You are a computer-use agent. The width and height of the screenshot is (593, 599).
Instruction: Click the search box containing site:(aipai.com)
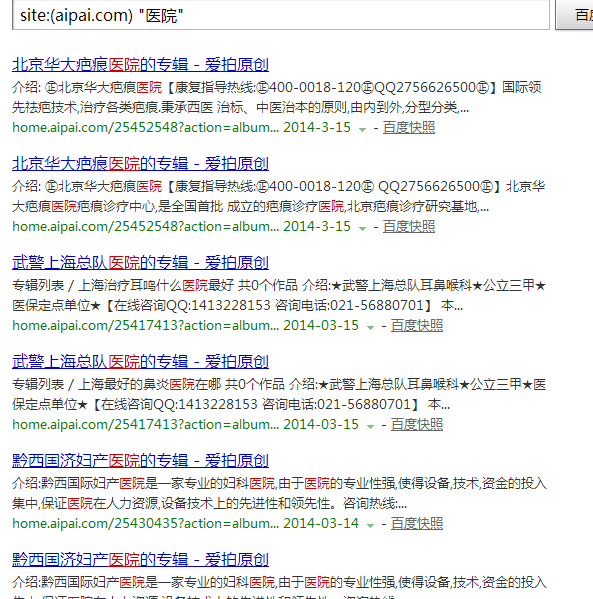281,15
